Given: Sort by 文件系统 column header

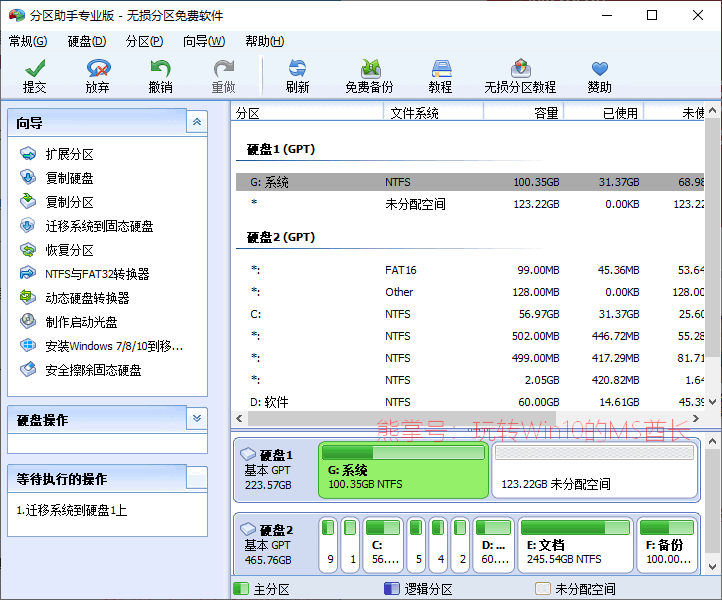Looking at the screenshot, I should (433, 112).
